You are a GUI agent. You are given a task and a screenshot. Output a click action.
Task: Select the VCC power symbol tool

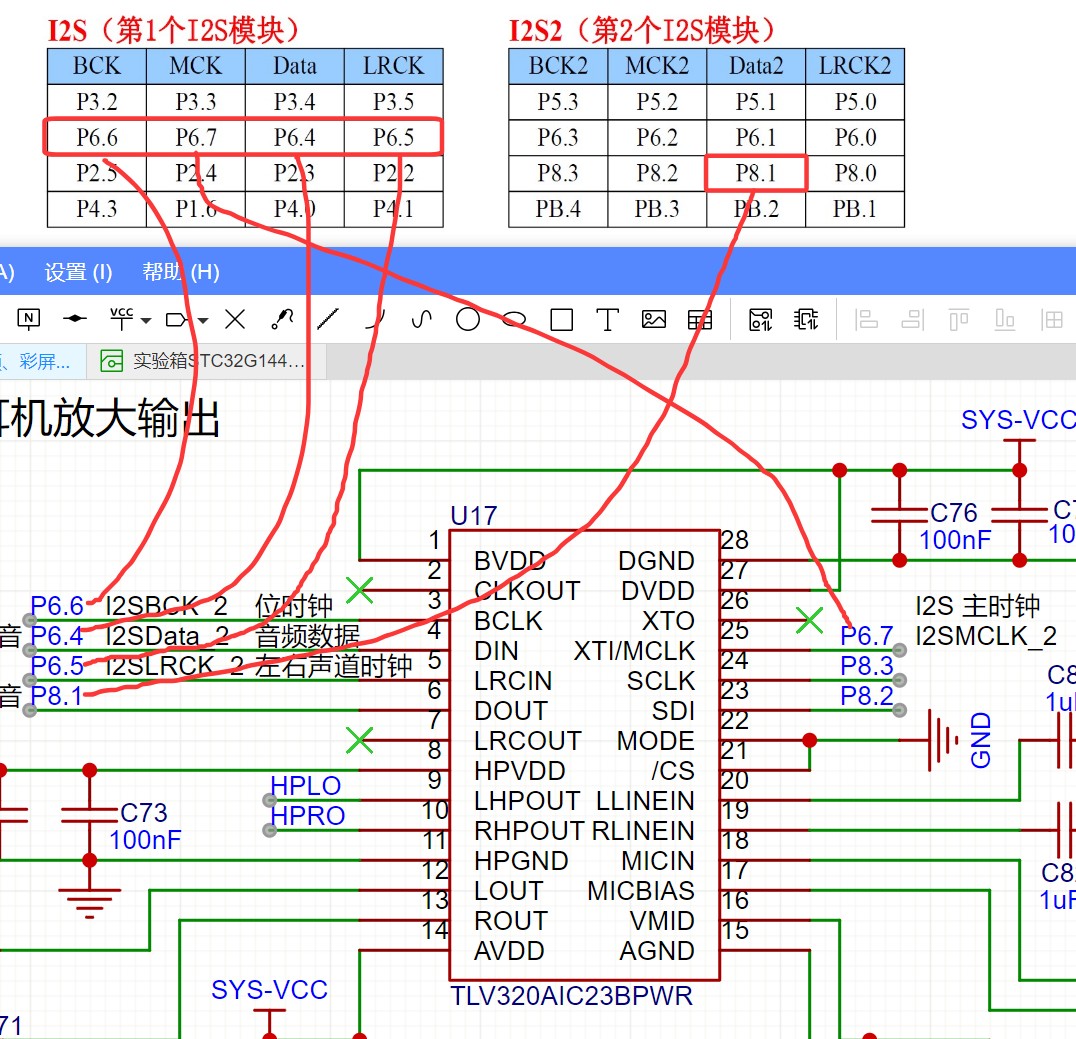(x=121, y=319)
